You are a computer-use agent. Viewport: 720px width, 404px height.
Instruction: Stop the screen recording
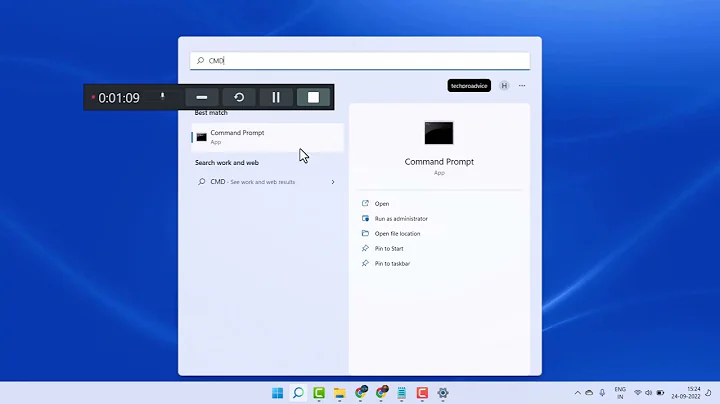coord(313,97)
